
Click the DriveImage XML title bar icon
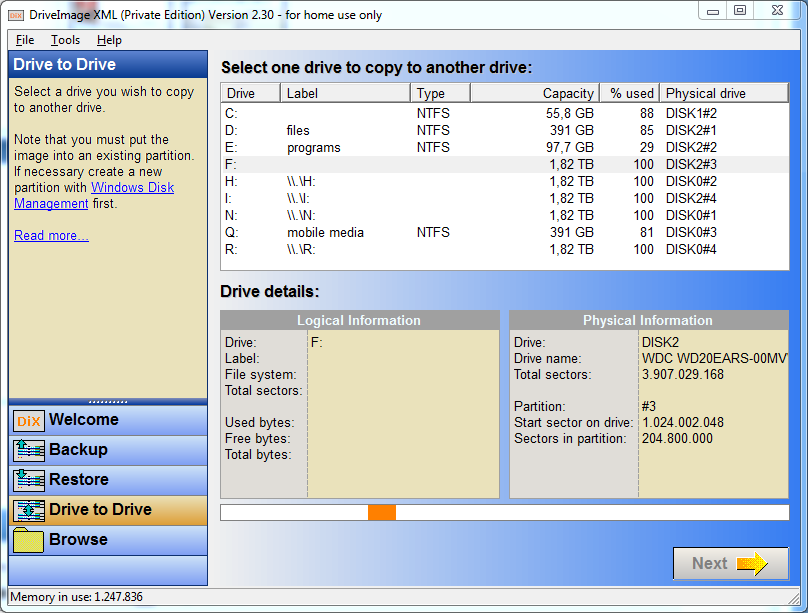point(15,15)
